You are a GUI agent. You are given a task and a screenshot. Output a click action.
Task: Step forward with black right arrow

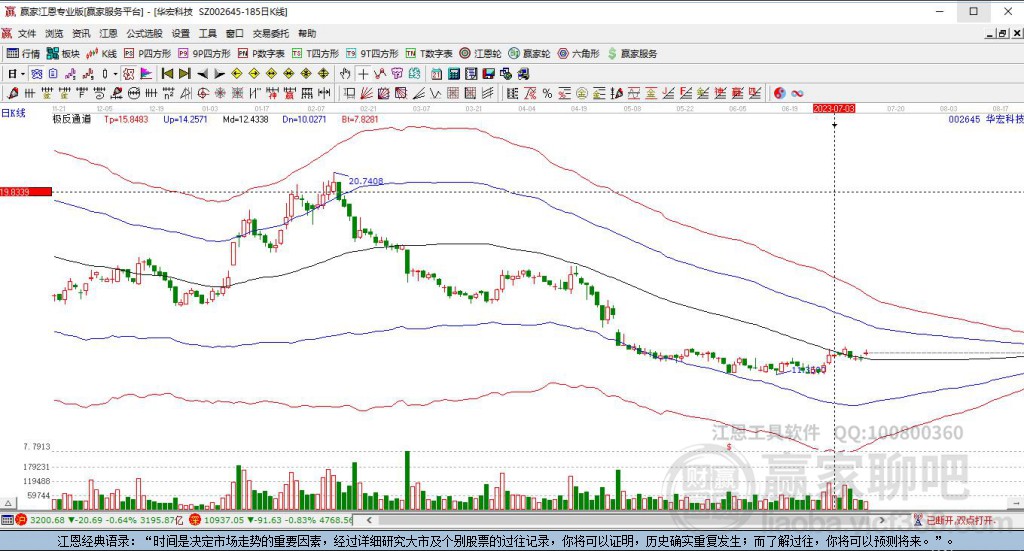[x=219, y=74]
